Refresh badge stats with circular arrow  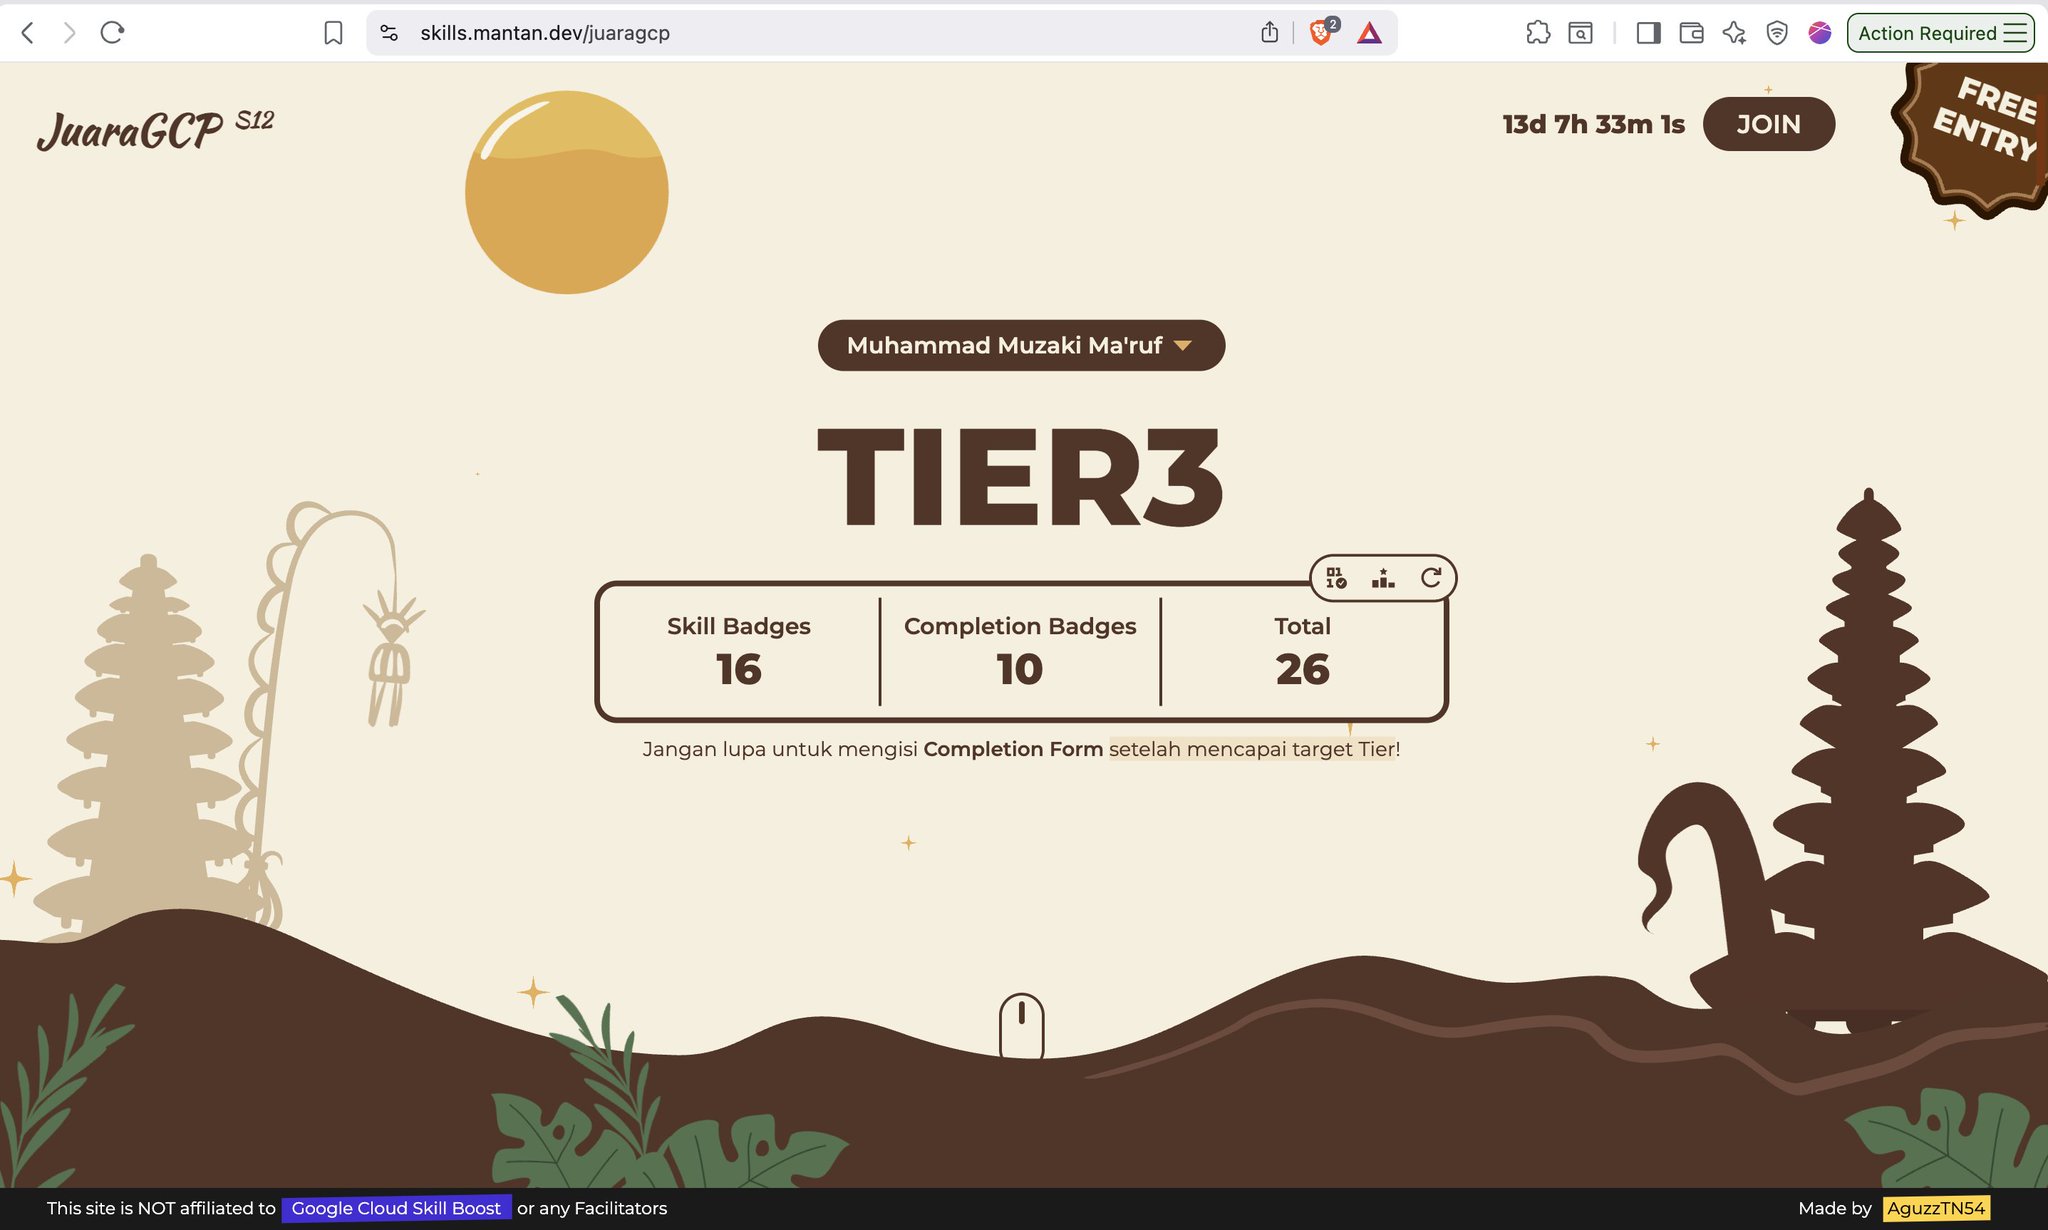pyautogui.click(x=1431, y=578)
